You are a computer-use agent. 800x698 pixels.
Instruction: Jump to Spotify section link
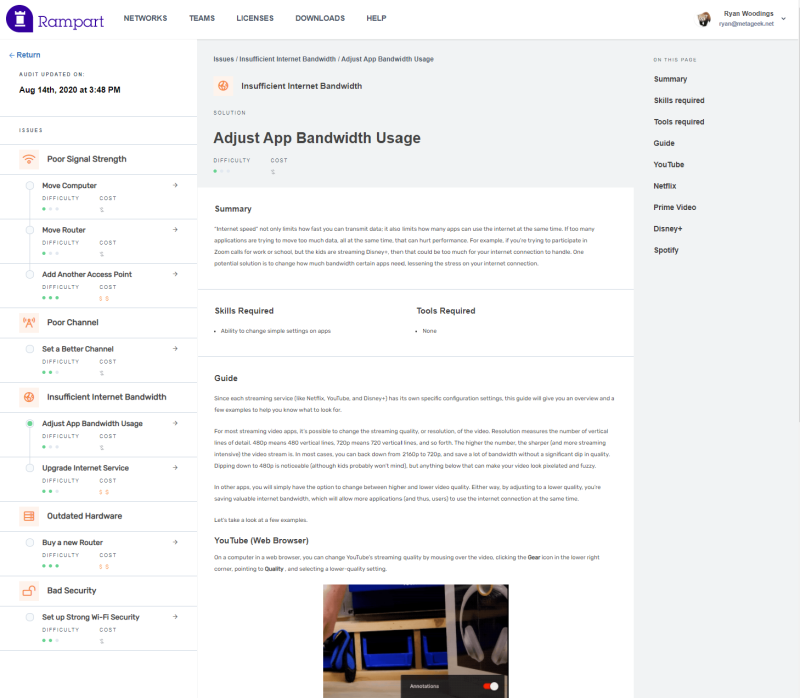click(666, 251)
